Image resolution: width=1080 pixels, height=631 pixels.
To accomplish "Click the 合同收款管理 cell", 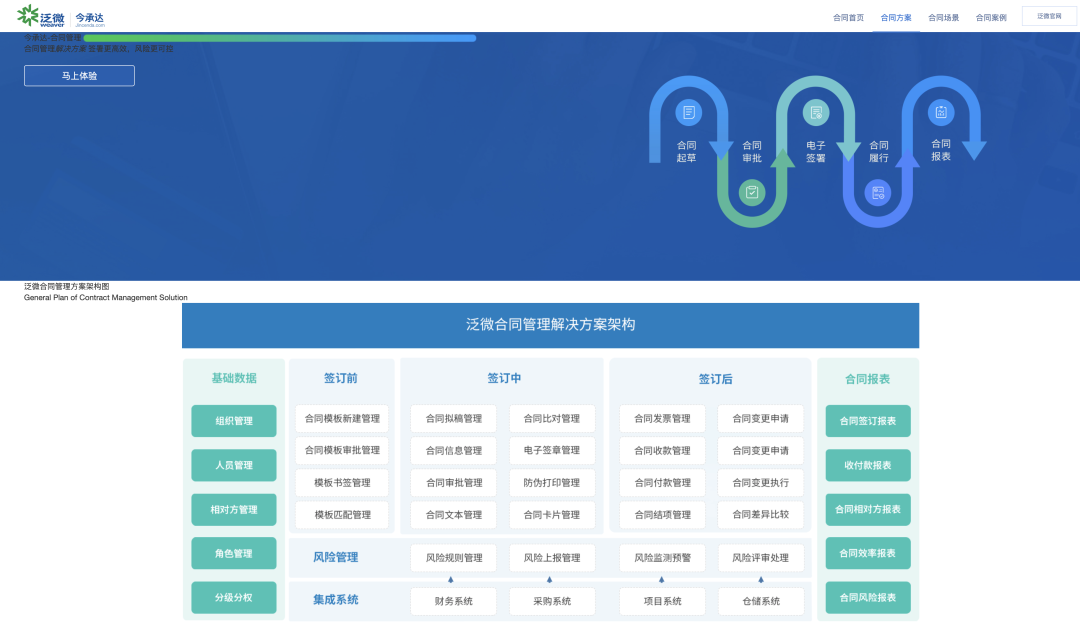I will click(663, 451).
